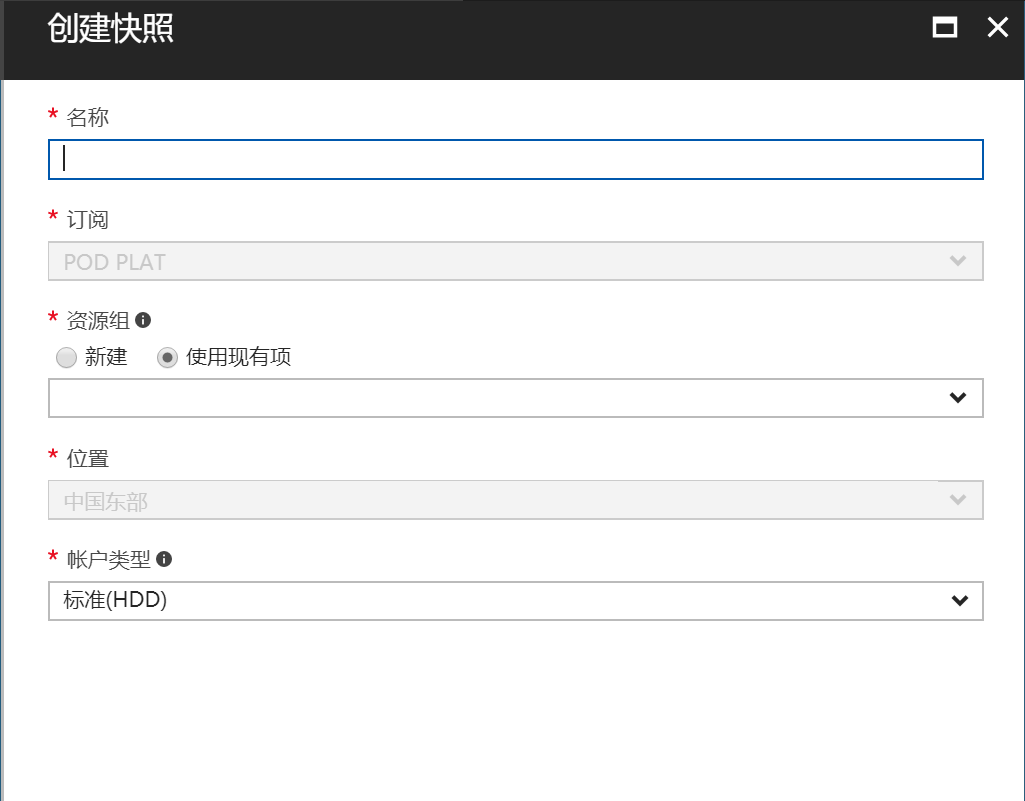Maximize the 创建快照 blade
This screenshot has height=801, width=1025.
[x=945, y=28]
